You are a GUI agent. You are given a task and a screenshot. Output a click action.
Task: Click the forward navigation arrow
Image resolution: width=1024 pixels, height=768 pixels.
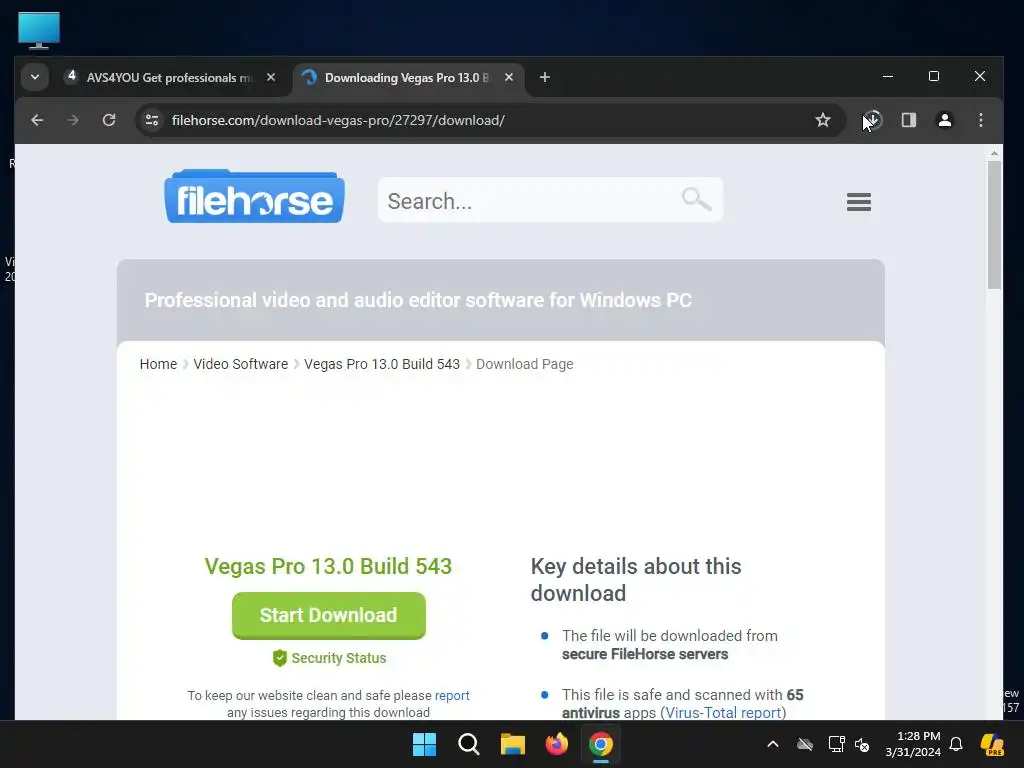(73, 120)
